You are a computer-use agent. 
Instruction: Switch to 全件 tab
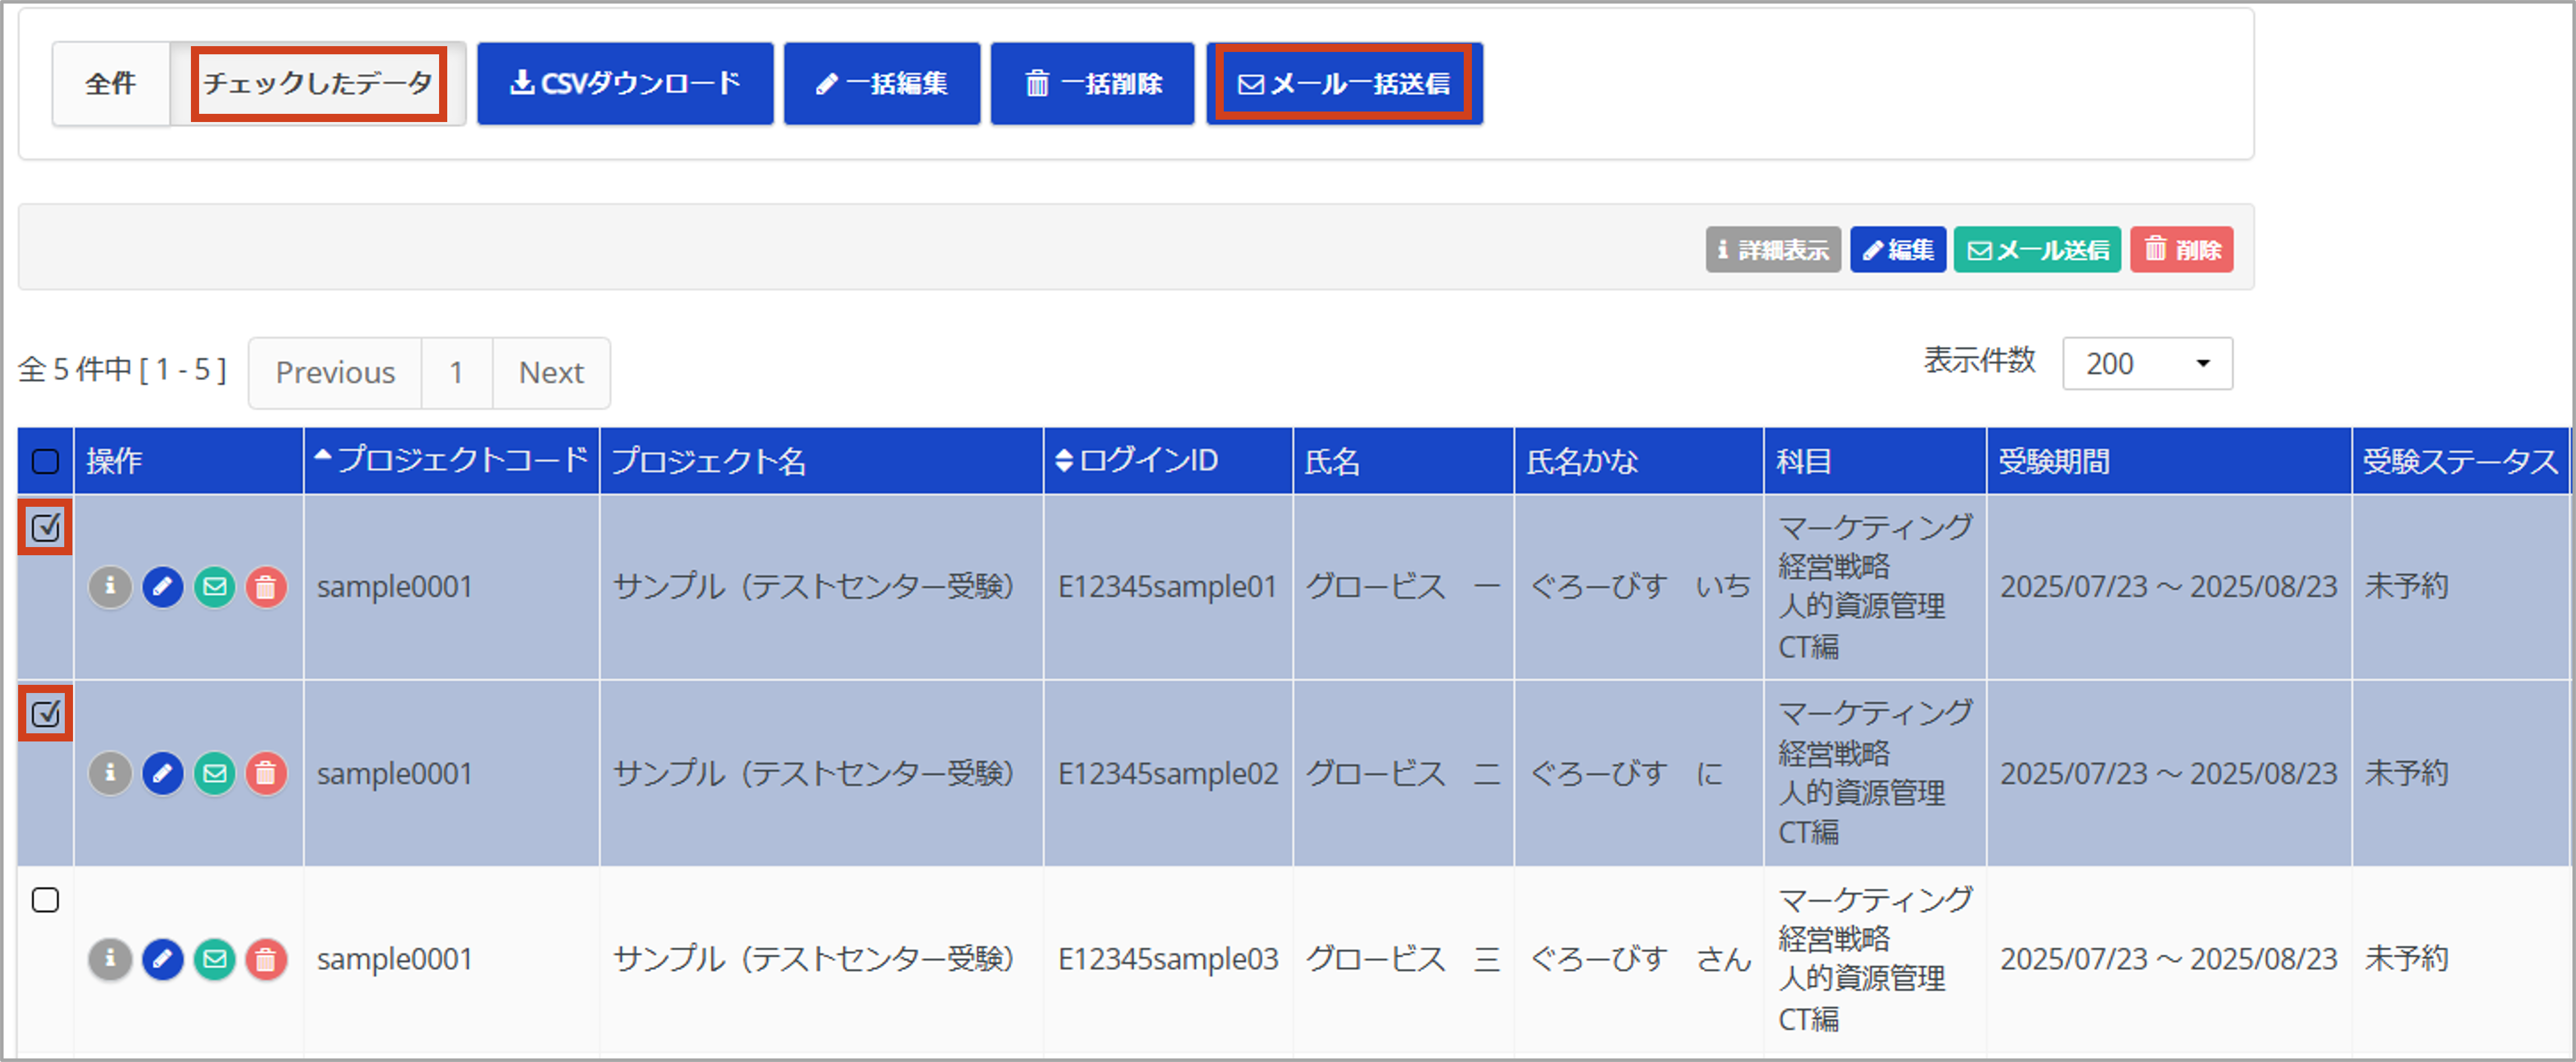click(x=111, y=83)
